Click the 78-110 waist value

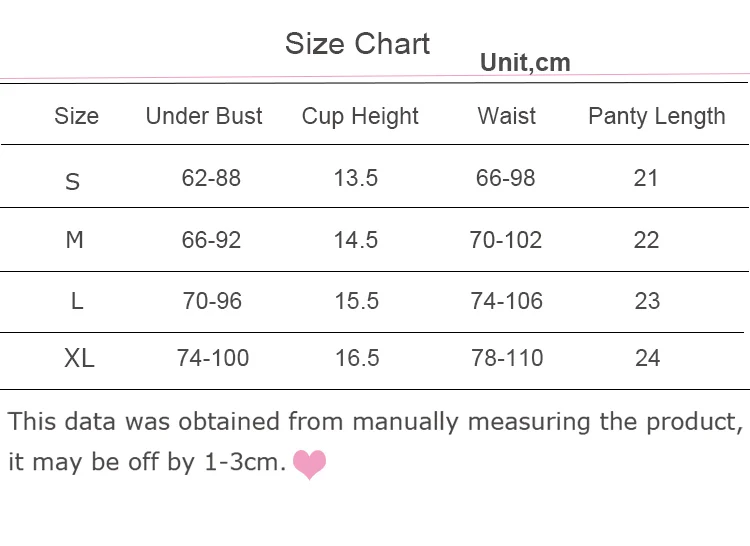[506, 358]
